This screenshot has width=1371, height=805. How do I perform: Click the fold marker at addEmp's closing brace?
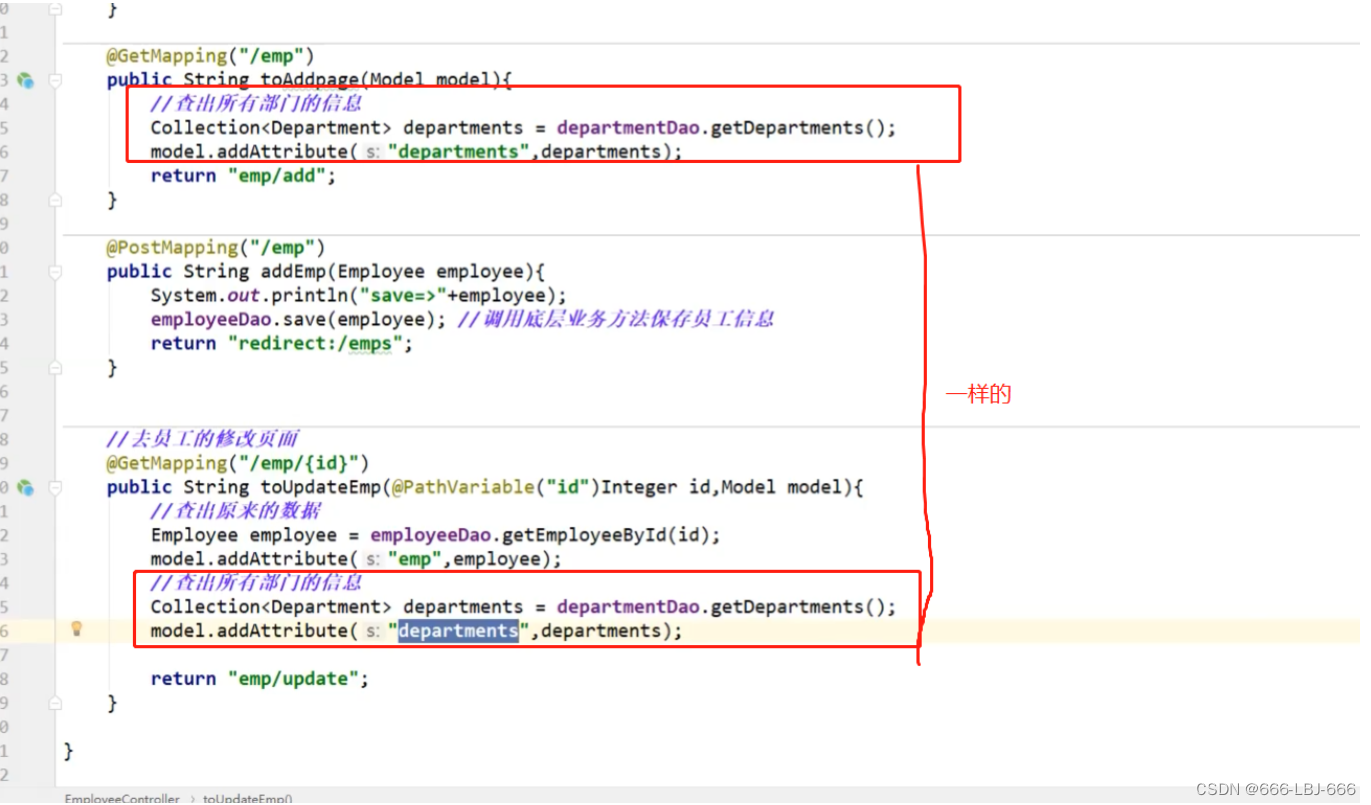(55, 368)
